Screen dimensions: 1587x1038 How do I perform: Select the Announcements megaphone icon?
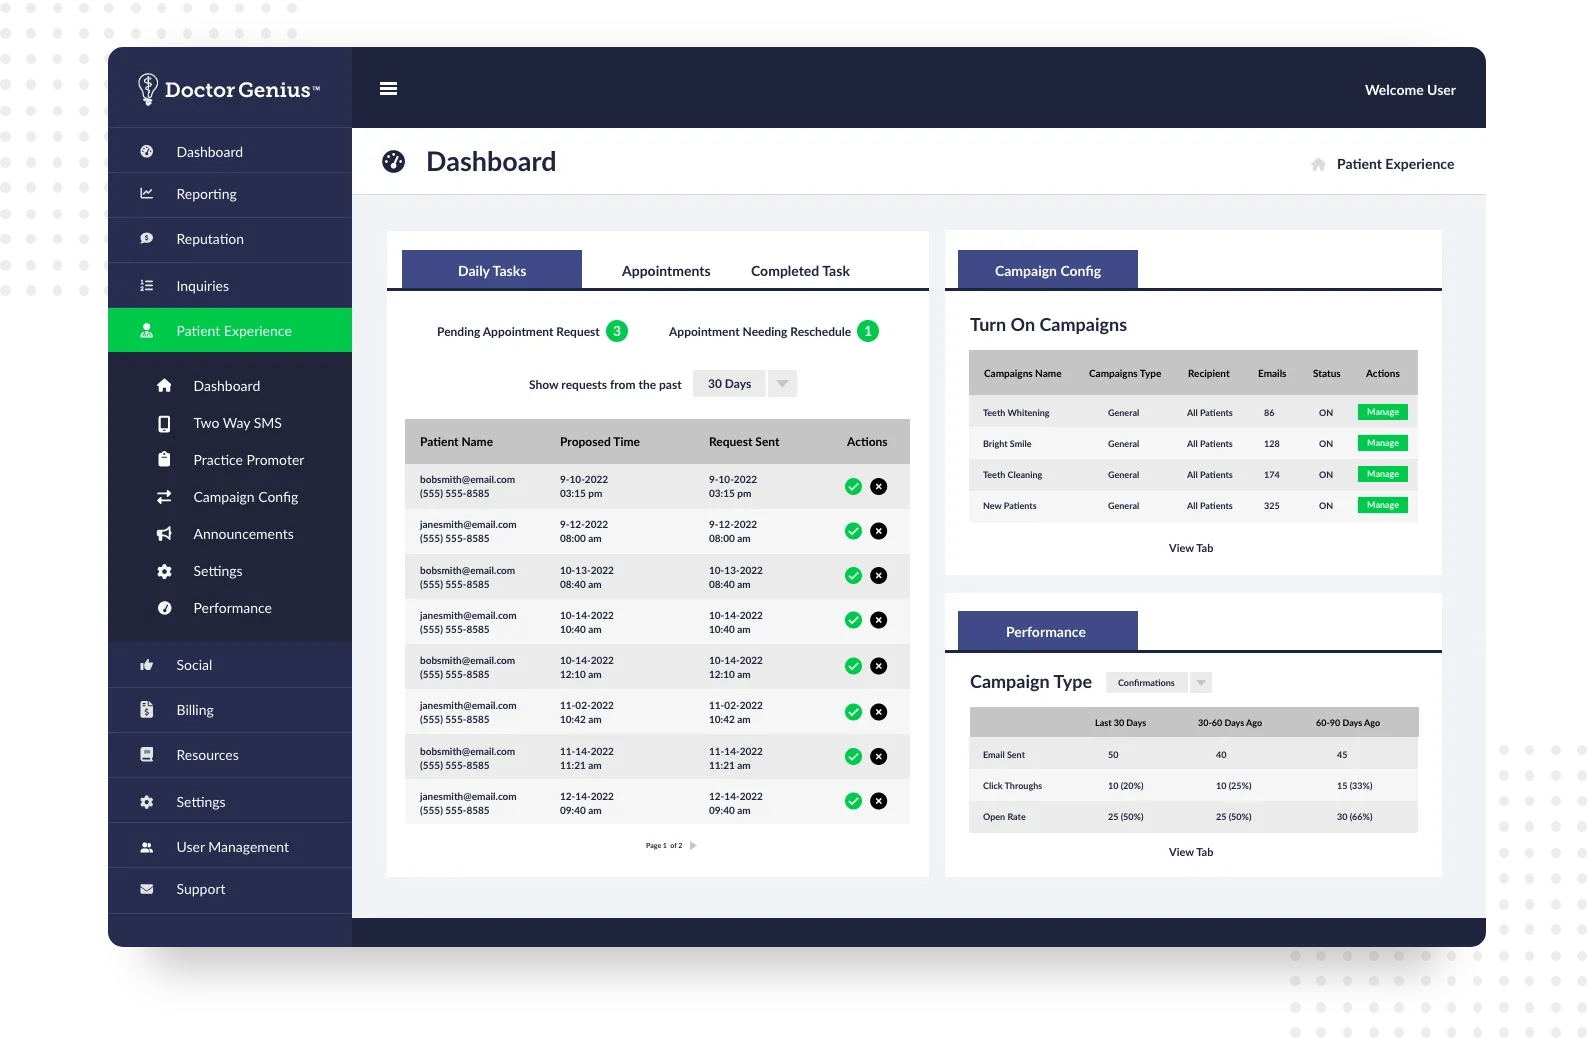pos(164,534)
